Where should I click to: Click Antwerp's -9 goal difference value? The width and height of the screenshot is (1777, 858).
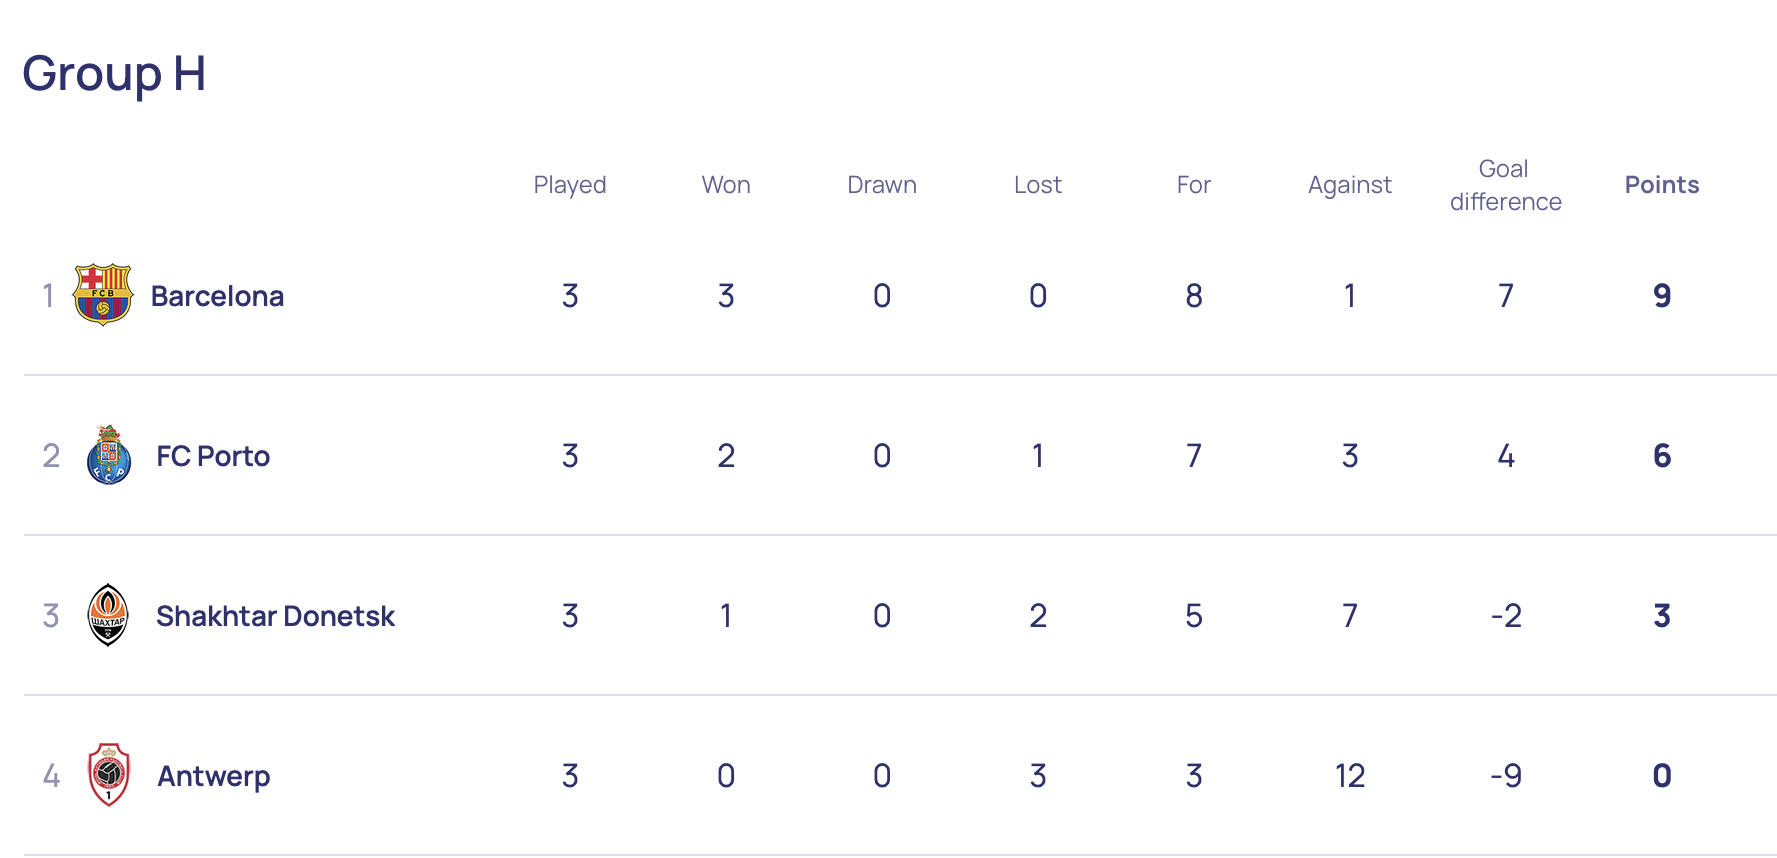tap(1506, 776)
